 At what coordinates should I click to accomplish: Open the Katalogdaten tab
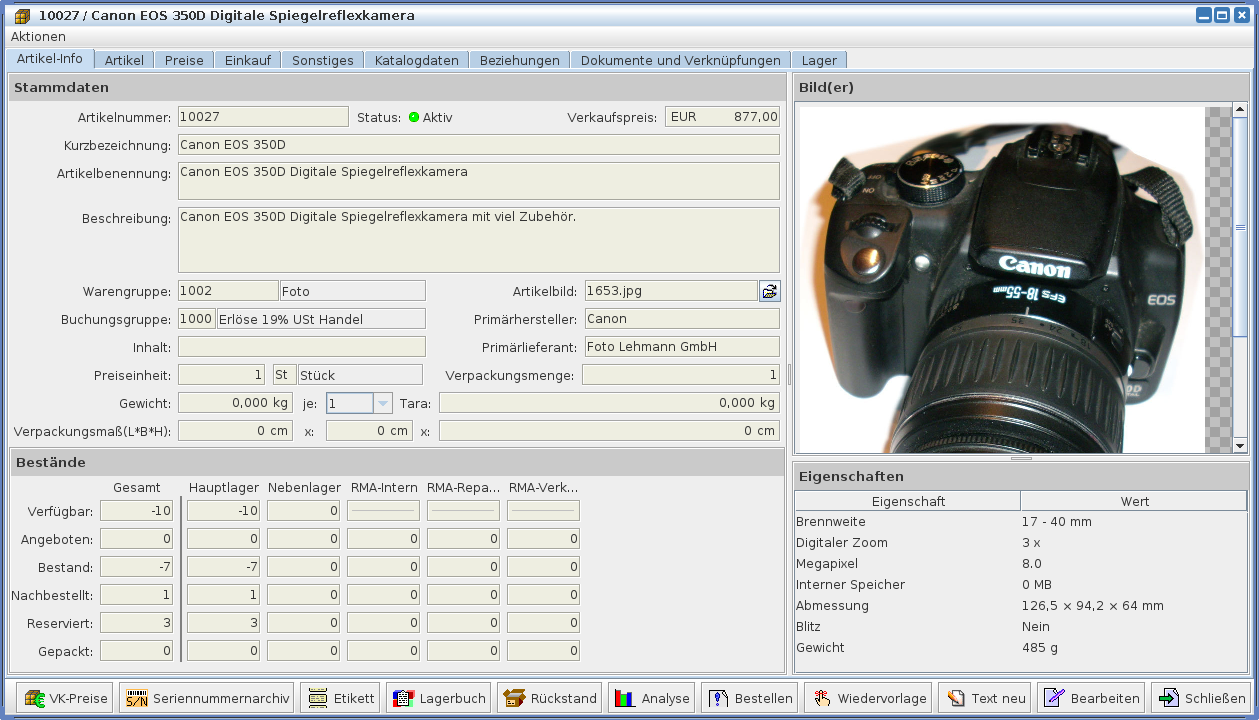pos(416,60)
